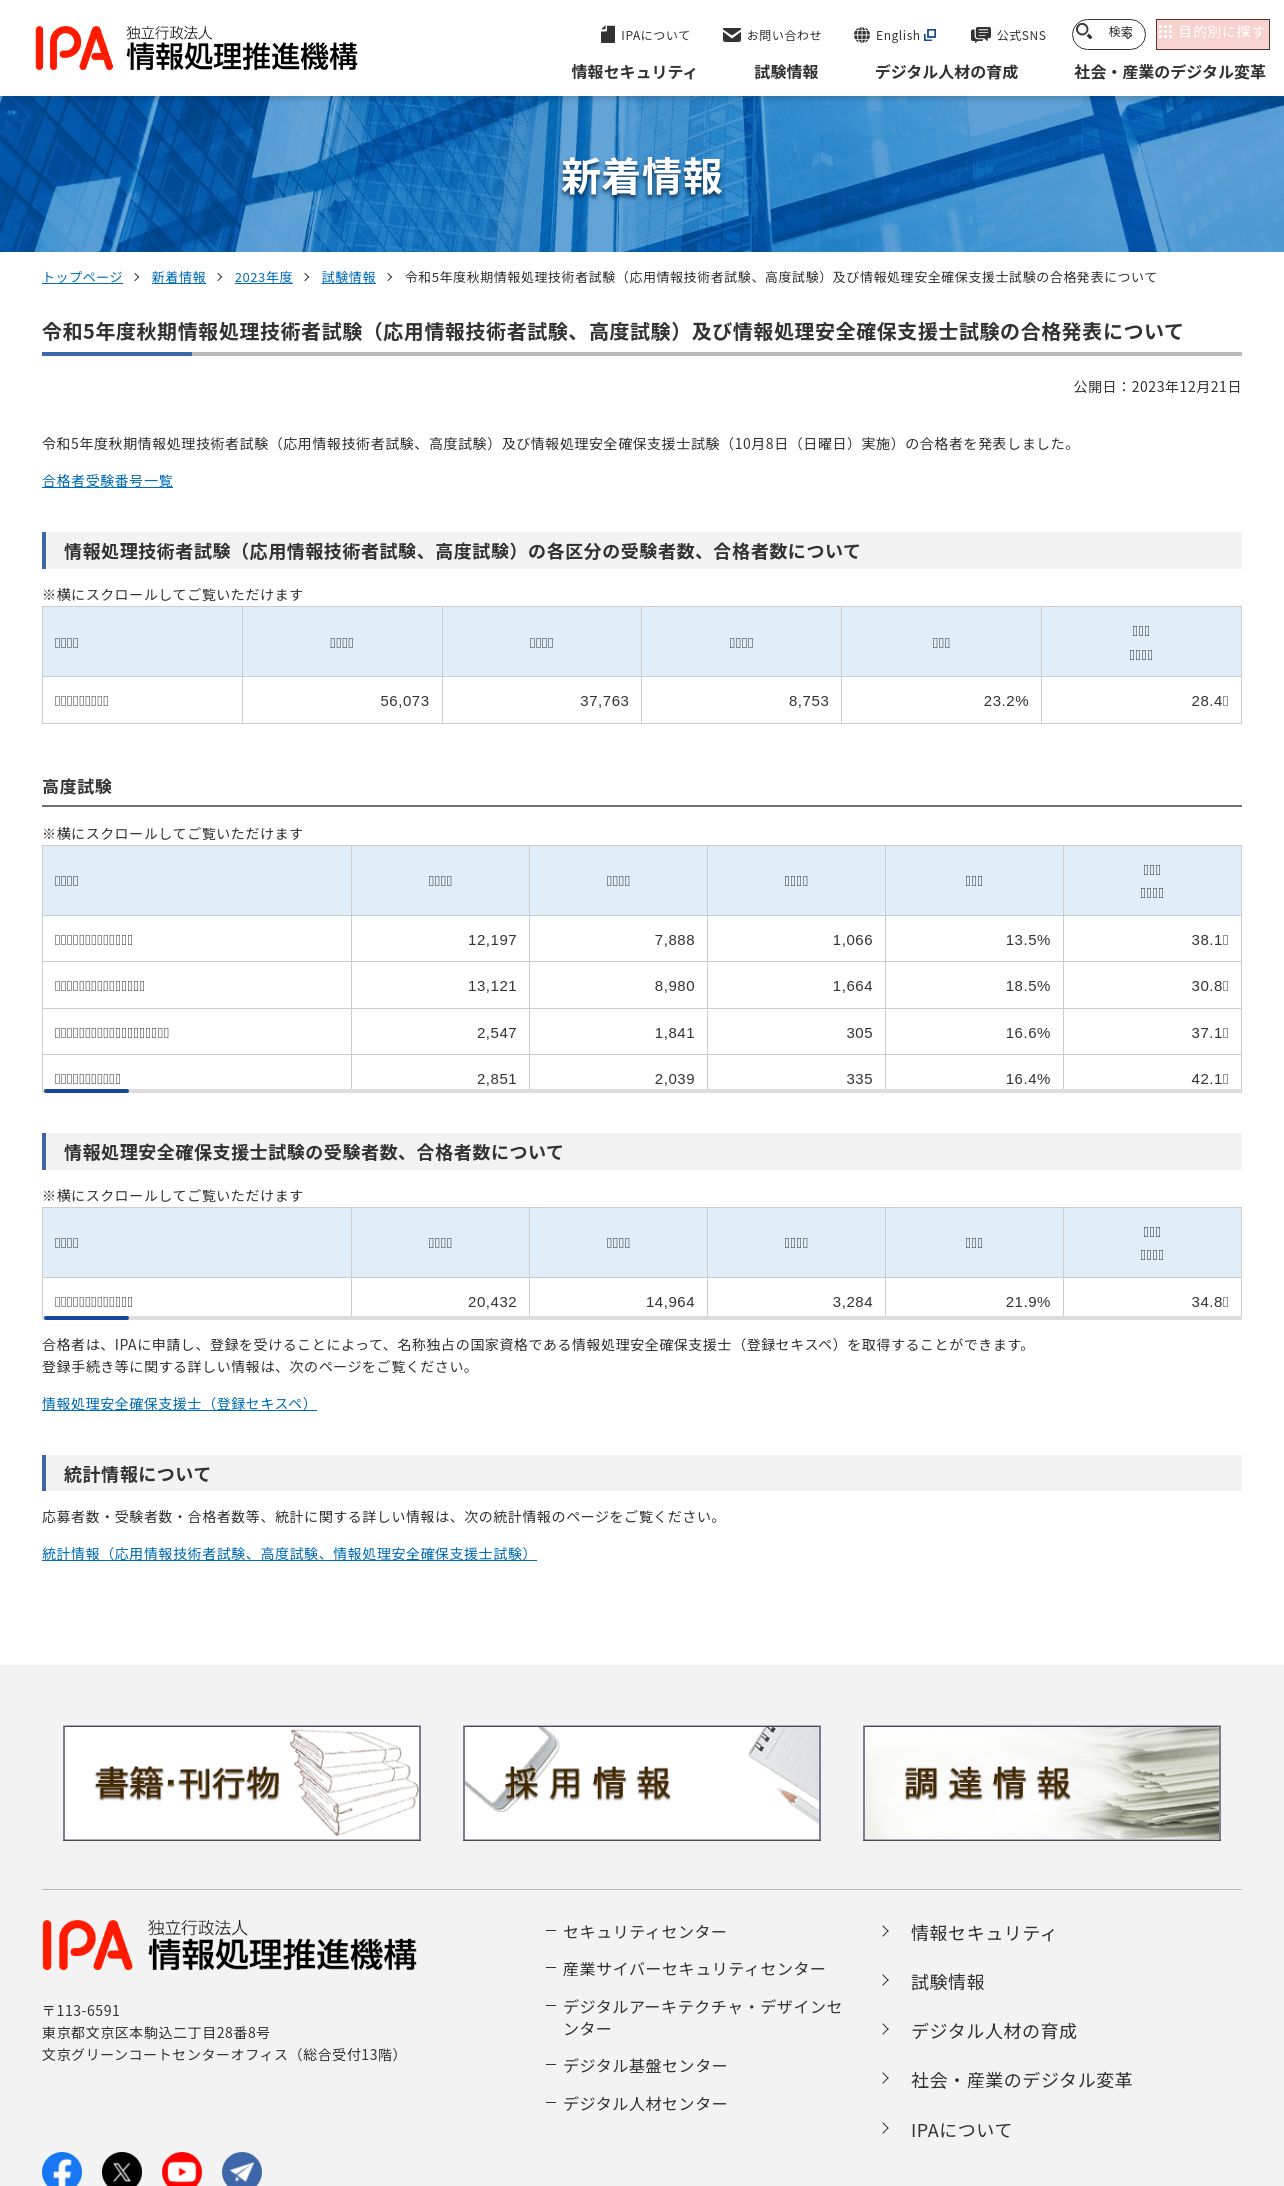Click the 公開日：2023年12月21日 date text
This screenshot has width=1284, height=2186.
click(x=1157, y=387)
